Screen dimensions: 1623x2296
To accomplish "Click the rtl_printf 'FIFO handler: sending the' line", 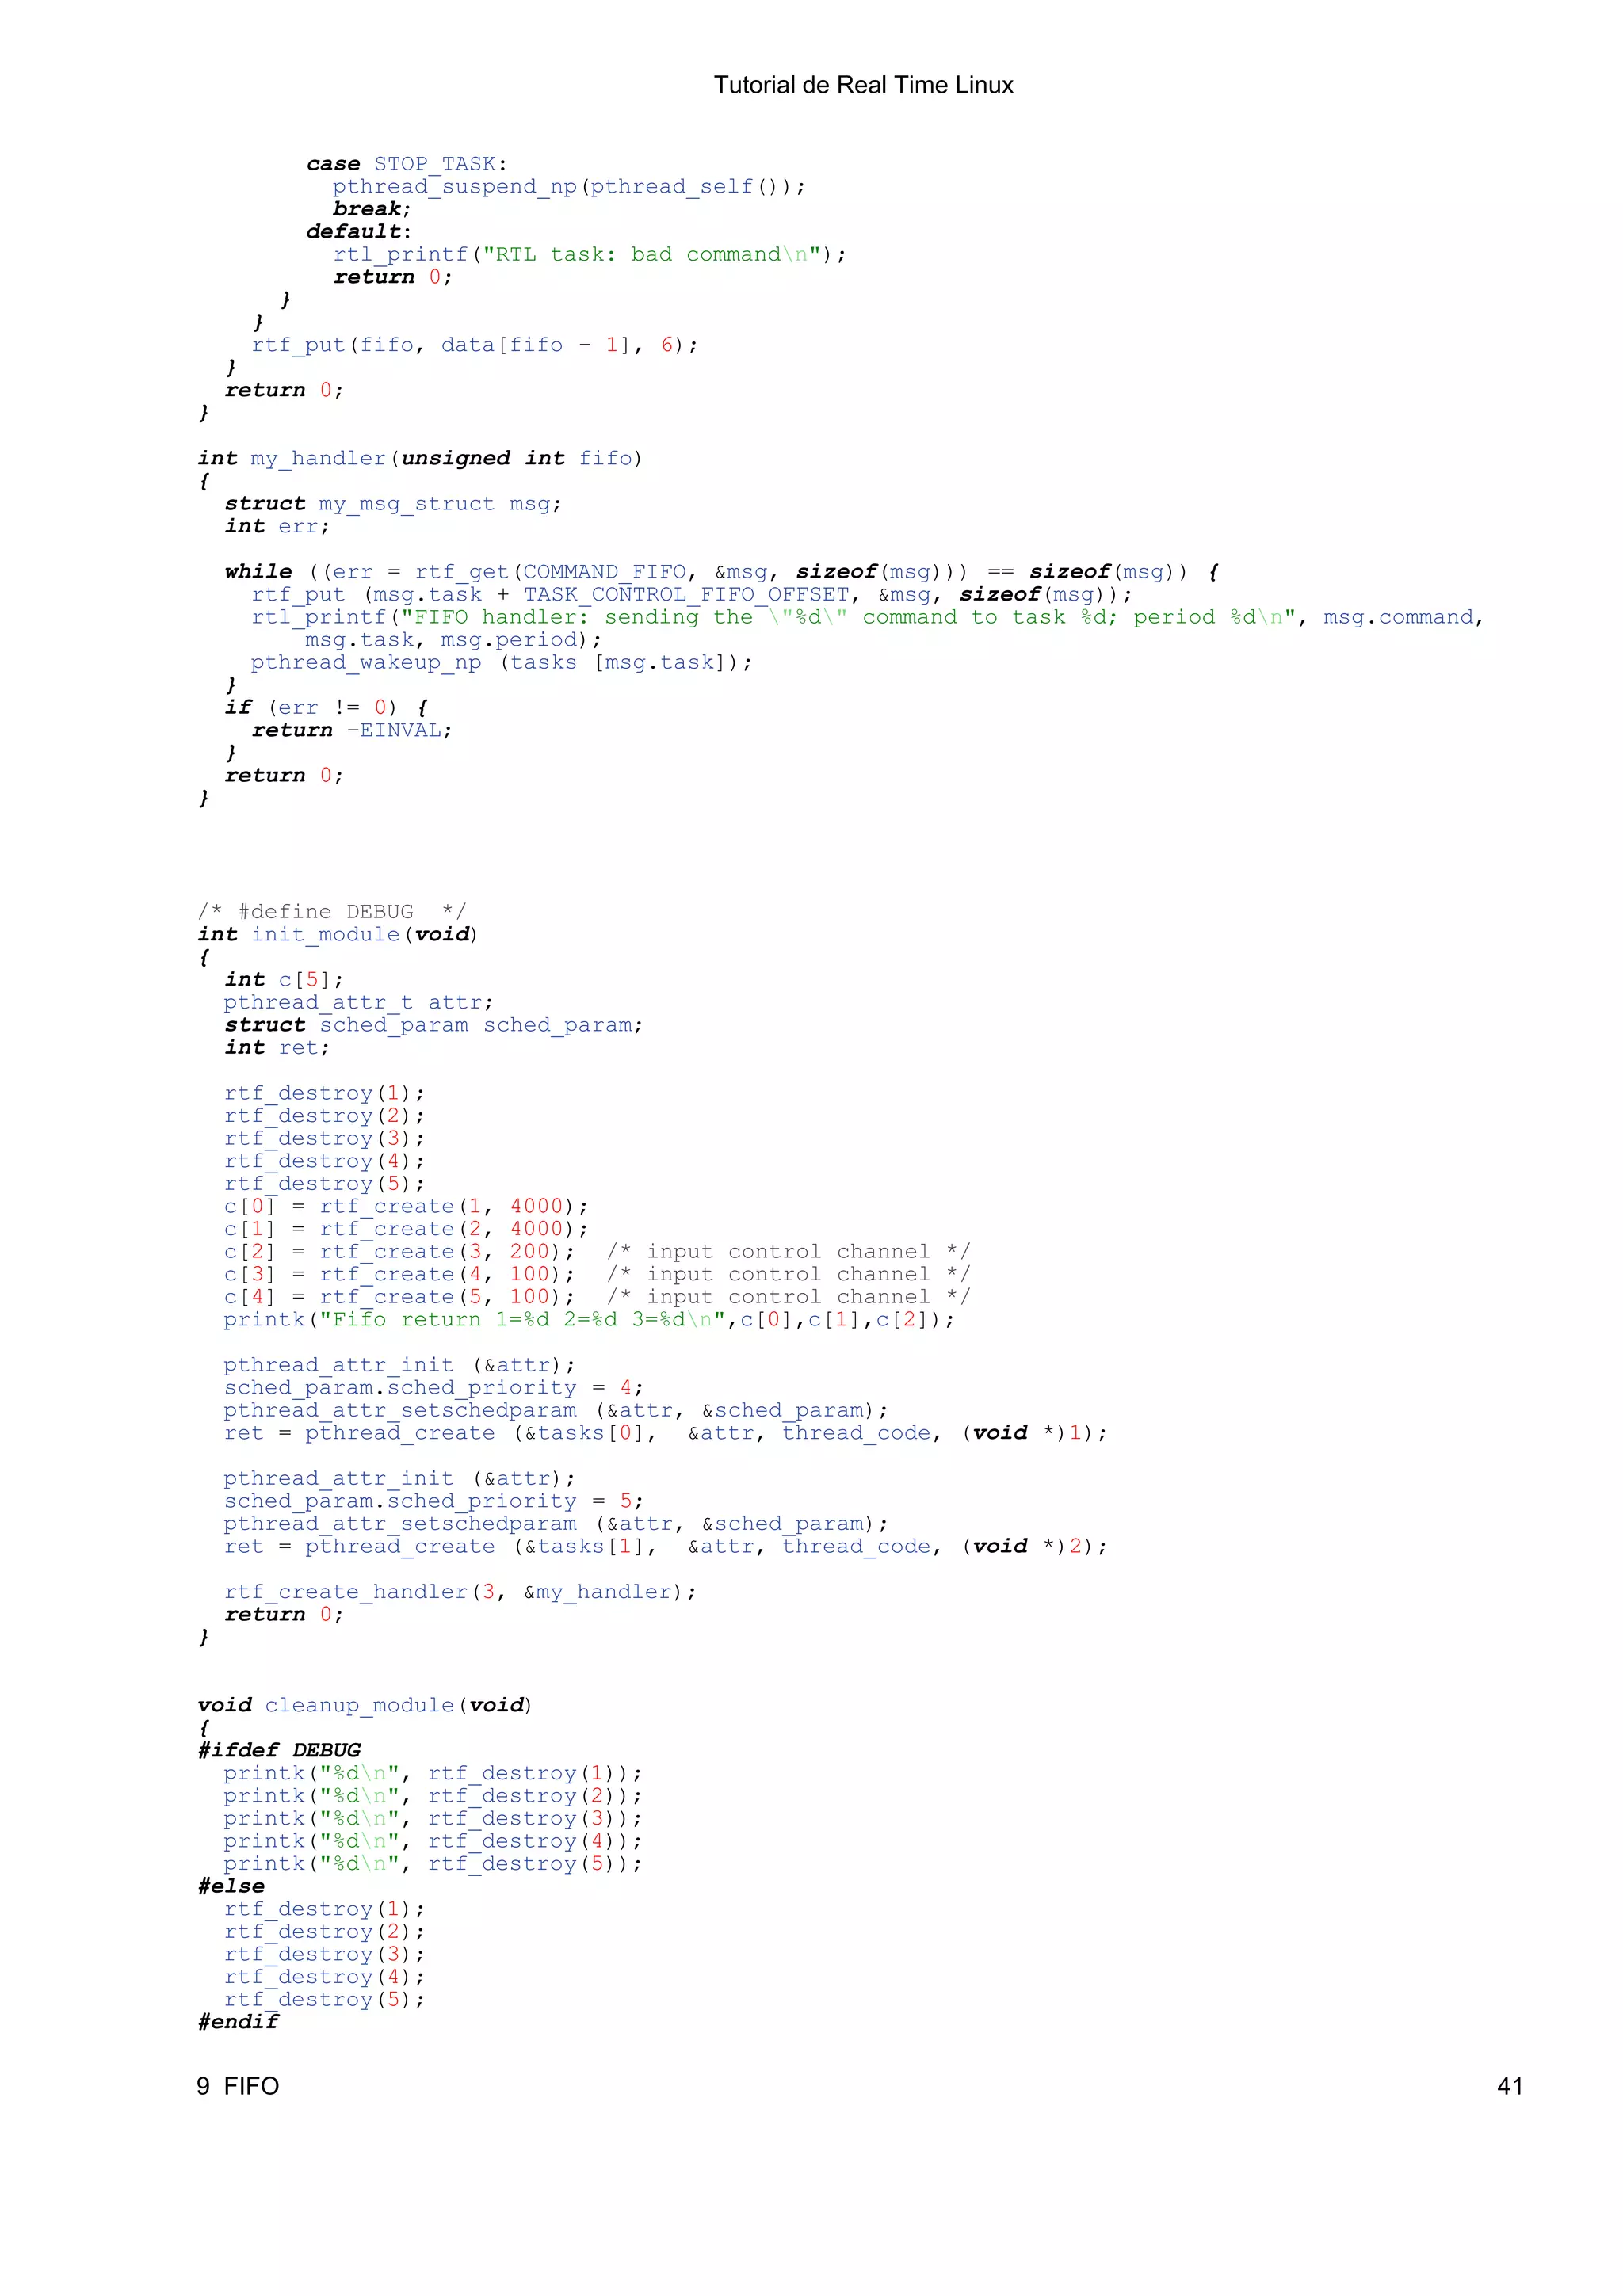I will tap(868, 617).
